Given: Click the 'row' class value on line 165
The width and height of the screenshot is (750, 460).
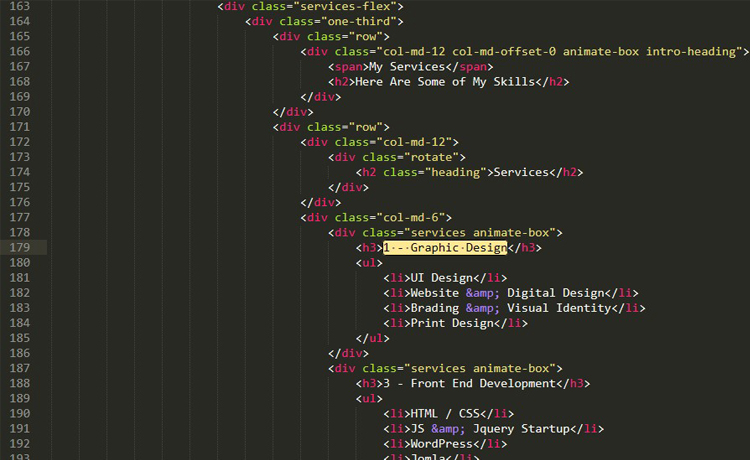Looking at the screenshot, I should pos(365,36).
